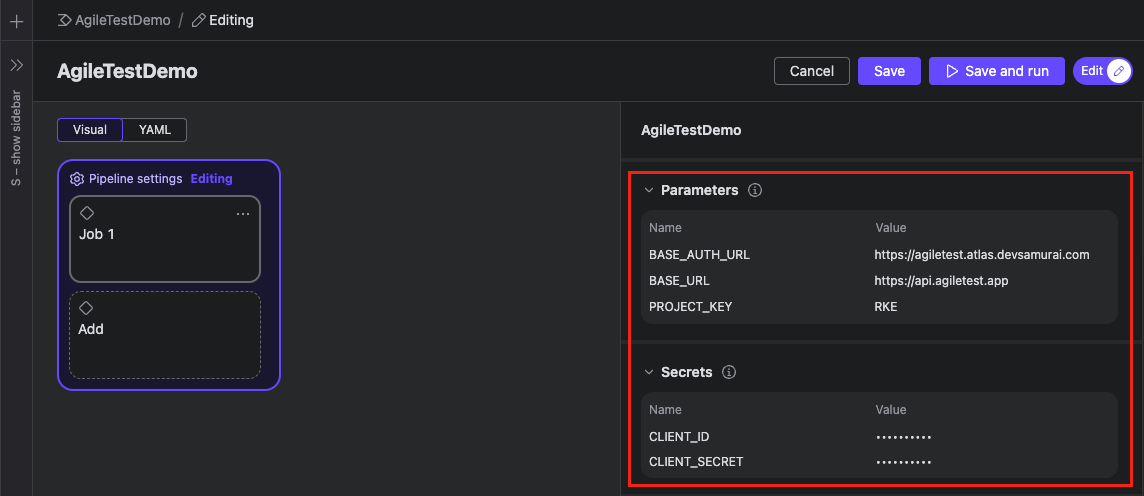Click the diamond icon in Add card
Image resolution: width=1144 pixels, height=496 pixels.
coord(86,308)
